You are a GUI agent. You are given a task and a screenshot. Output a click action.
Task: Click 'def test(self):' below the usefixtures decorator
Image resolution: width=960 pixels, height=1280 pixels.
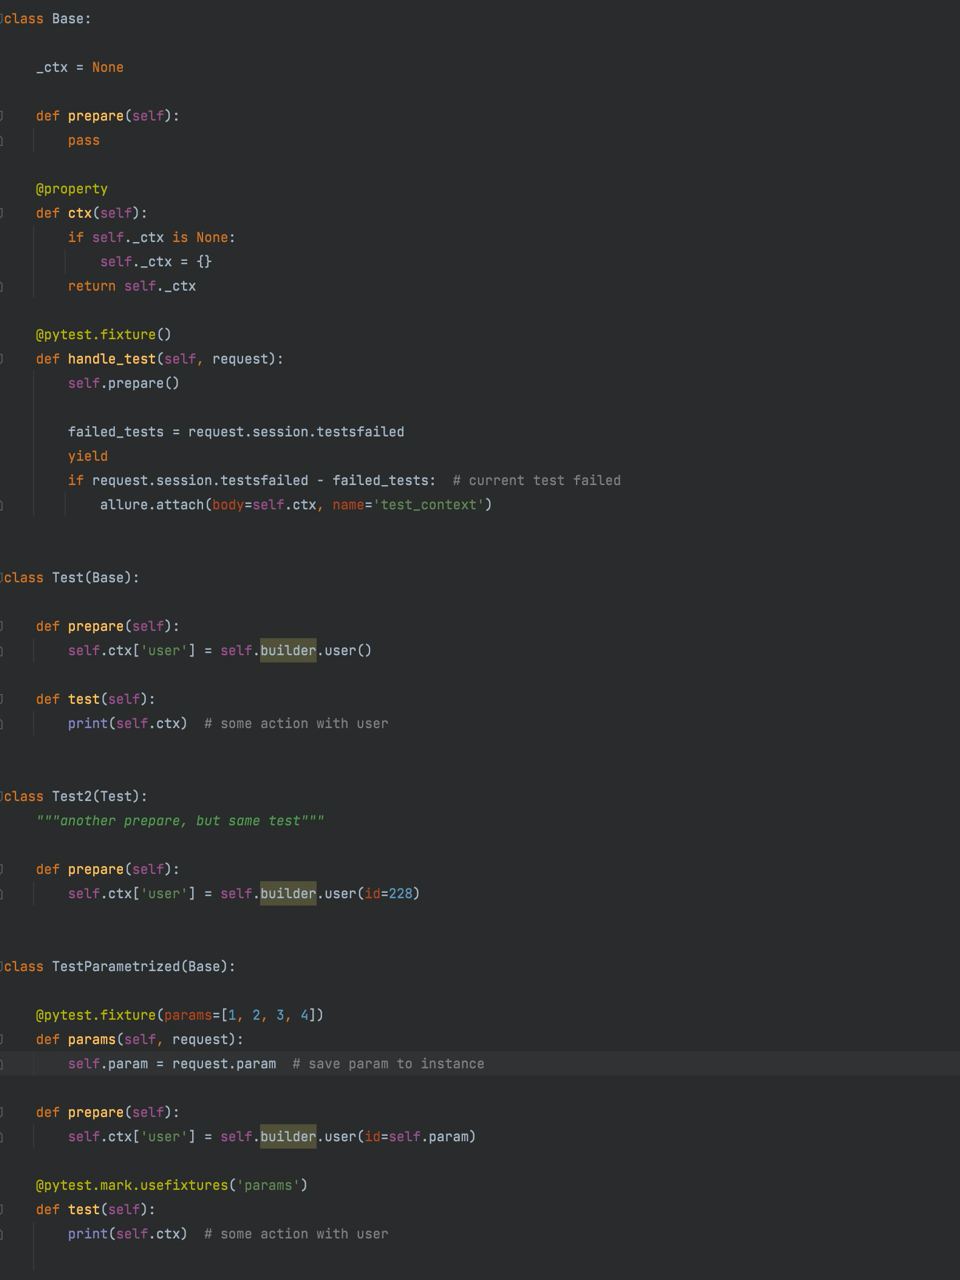(96, 1210)
